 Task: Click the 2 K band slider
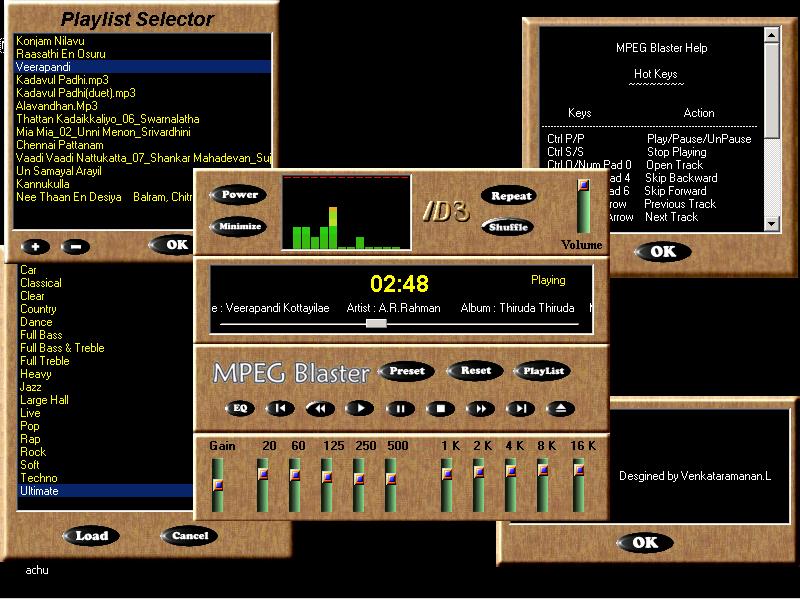pos(479,472)
